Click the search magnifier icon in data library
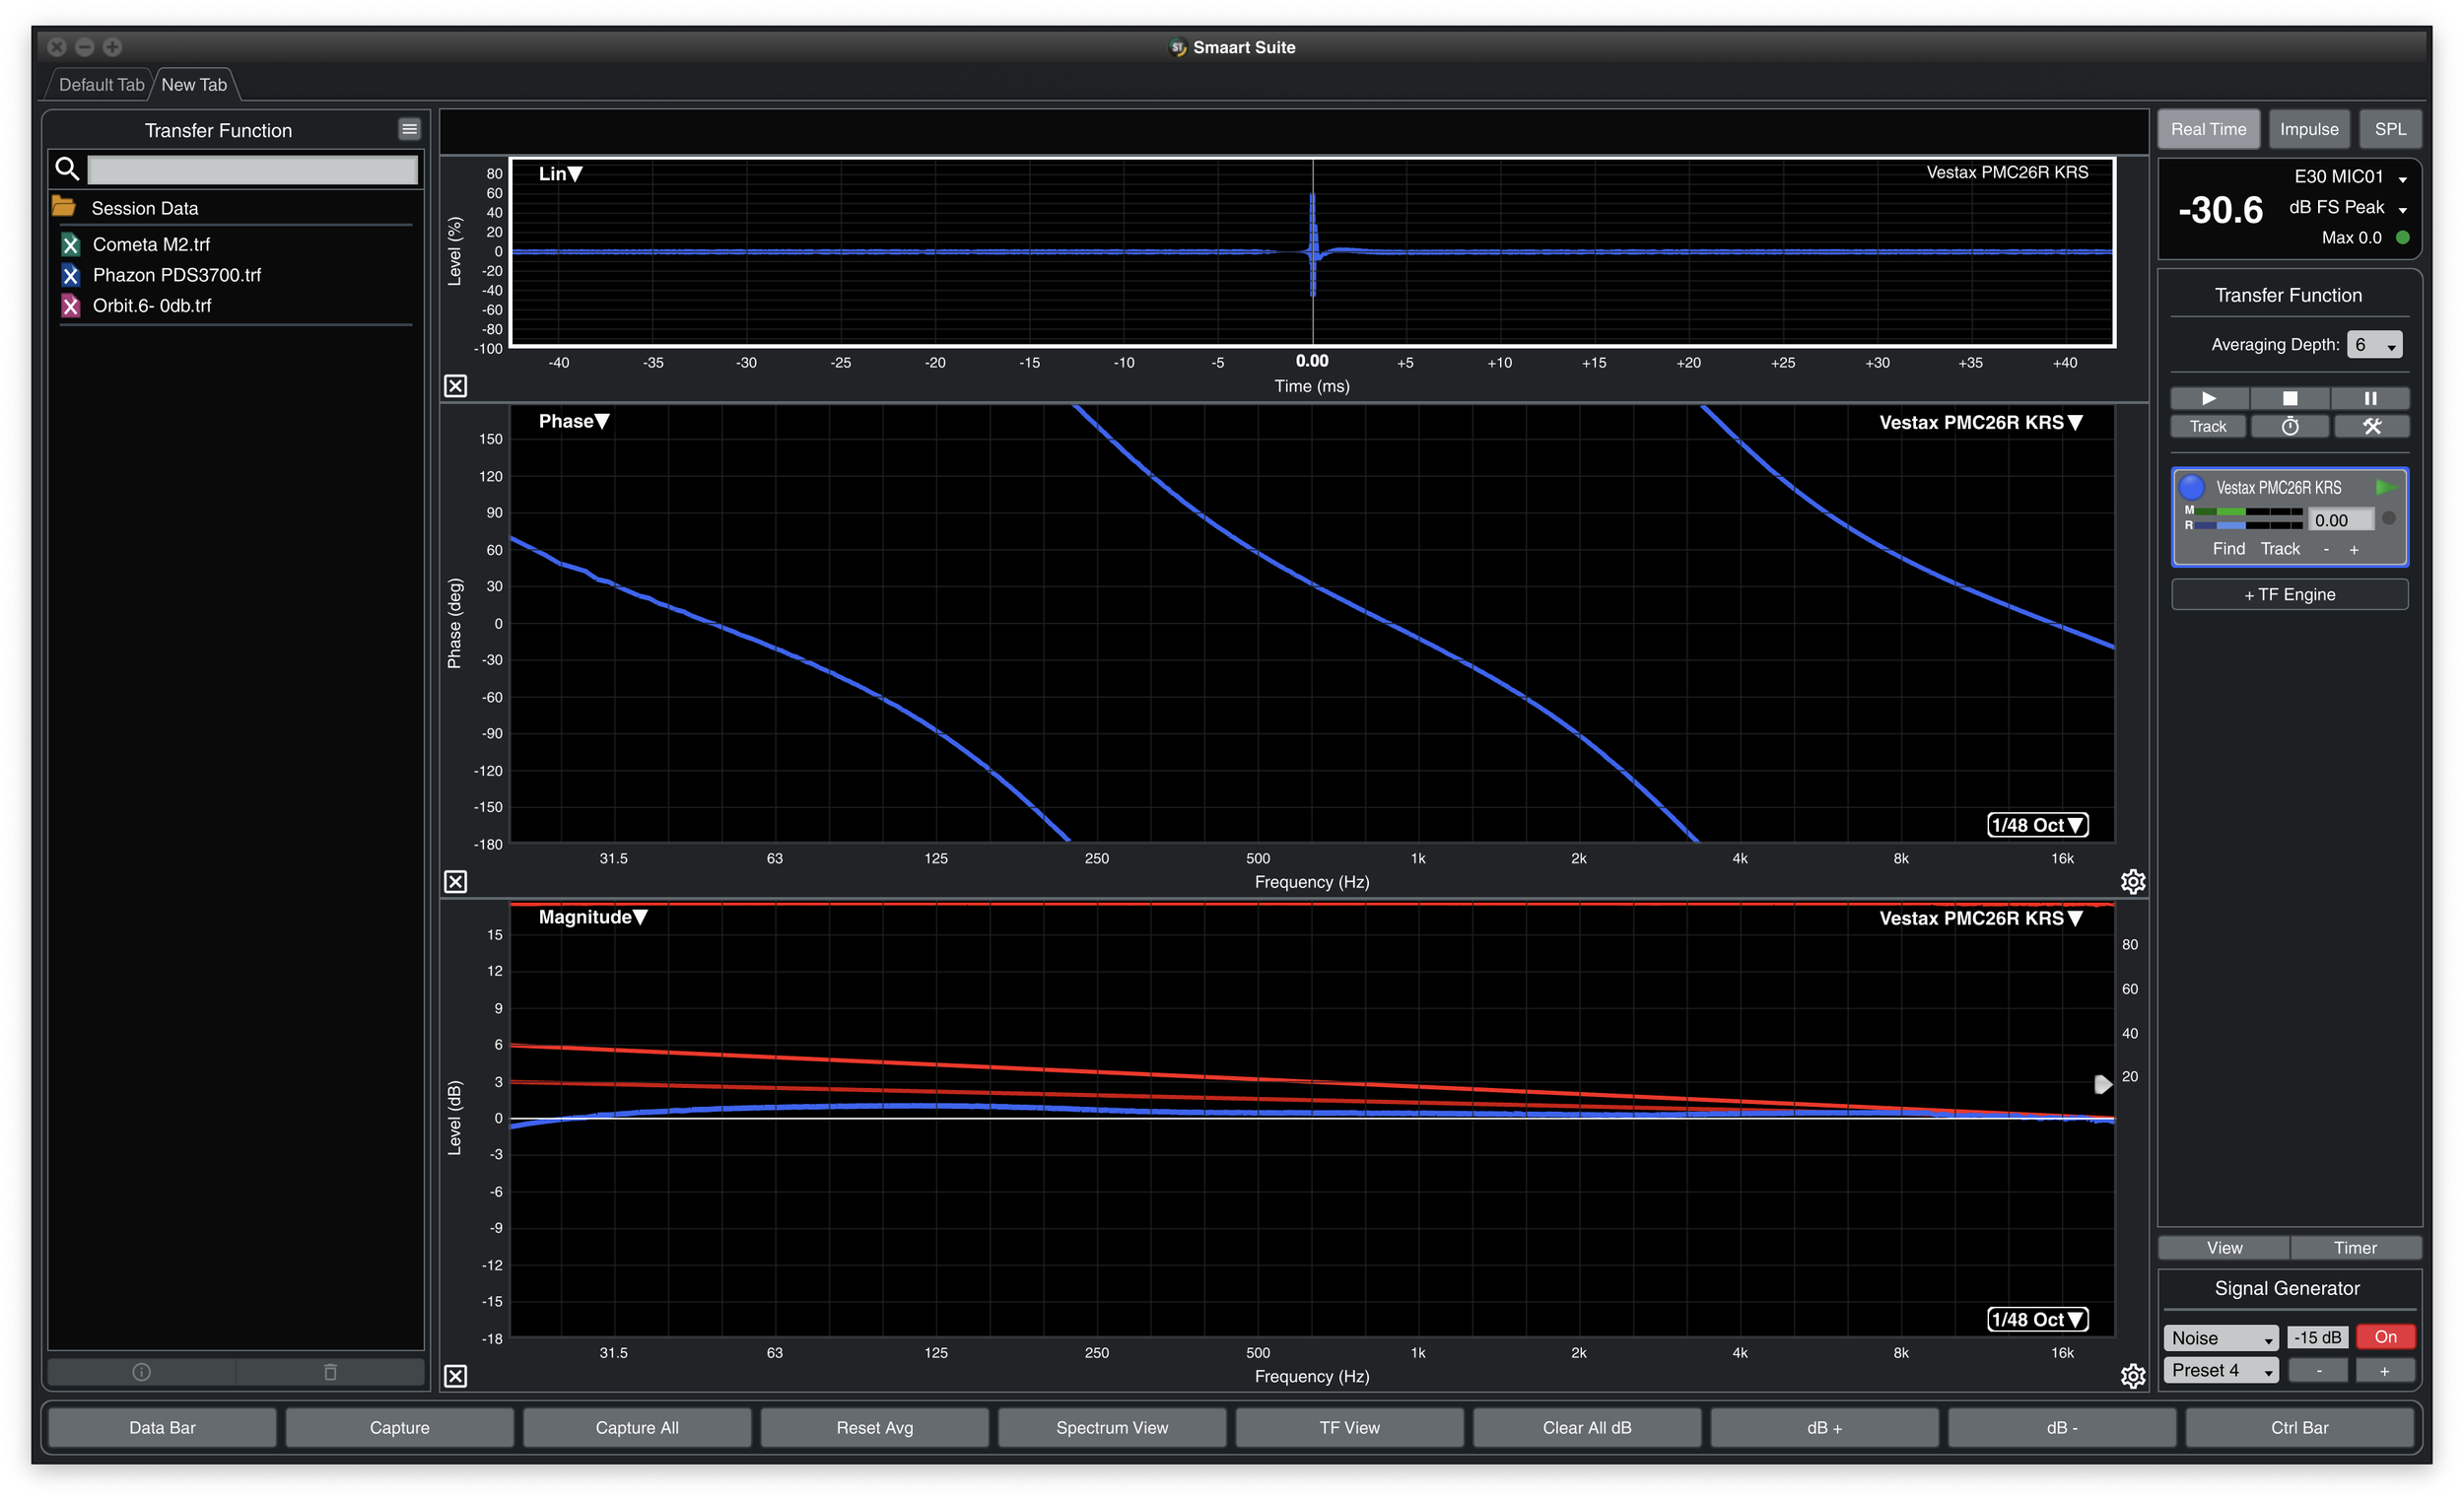Image resolution: width=2464 pixels, height=1501 pixels. click(67, 169)
